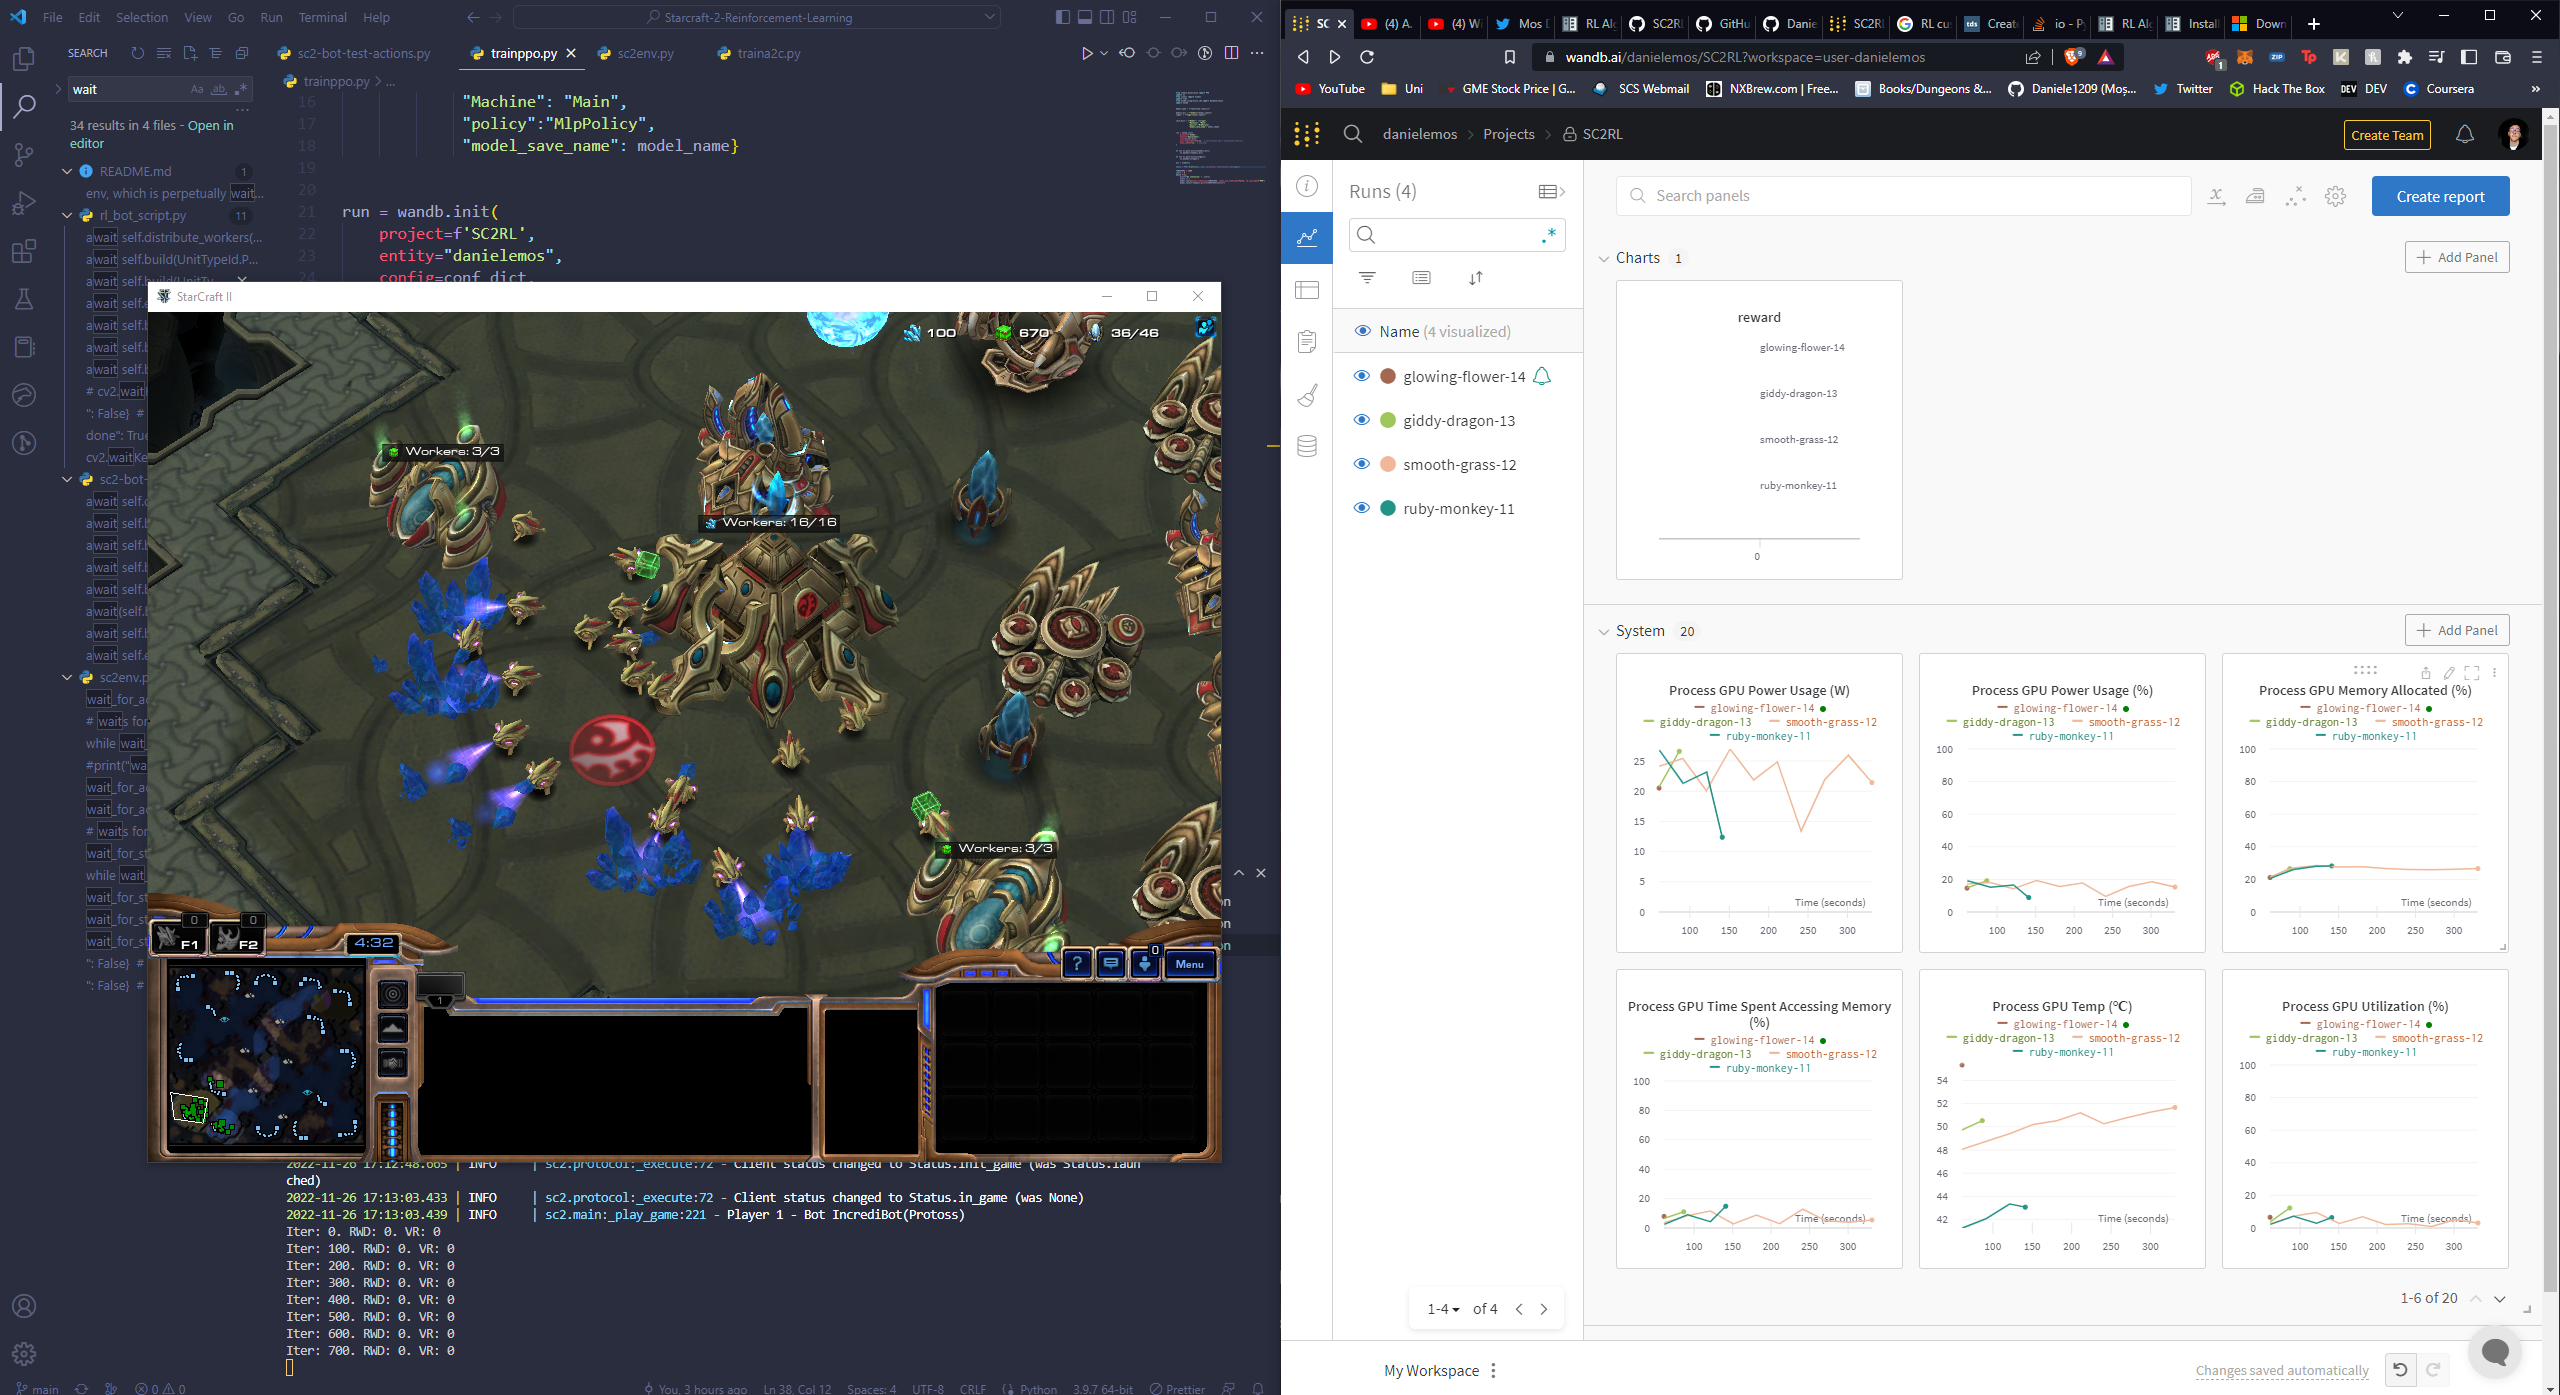Click the Create Team button
The image size is (2560, 1395).
click(x=2387, y=135)
